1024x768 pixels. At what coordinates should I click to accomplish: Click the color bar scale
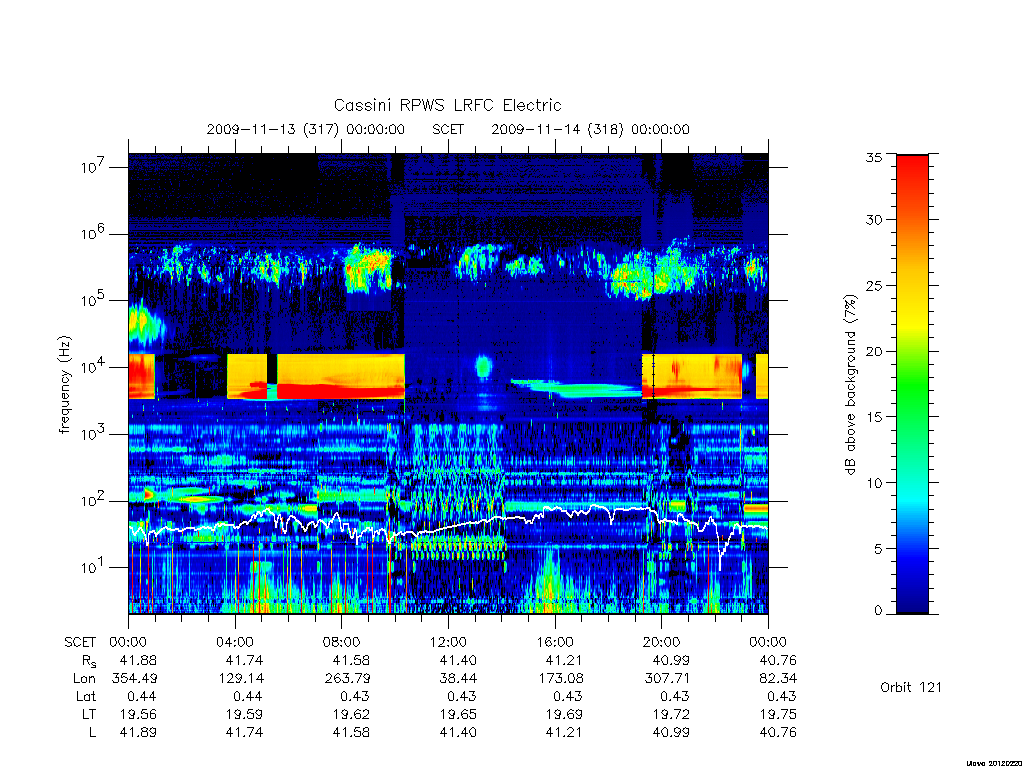click(x=912, y=384)
